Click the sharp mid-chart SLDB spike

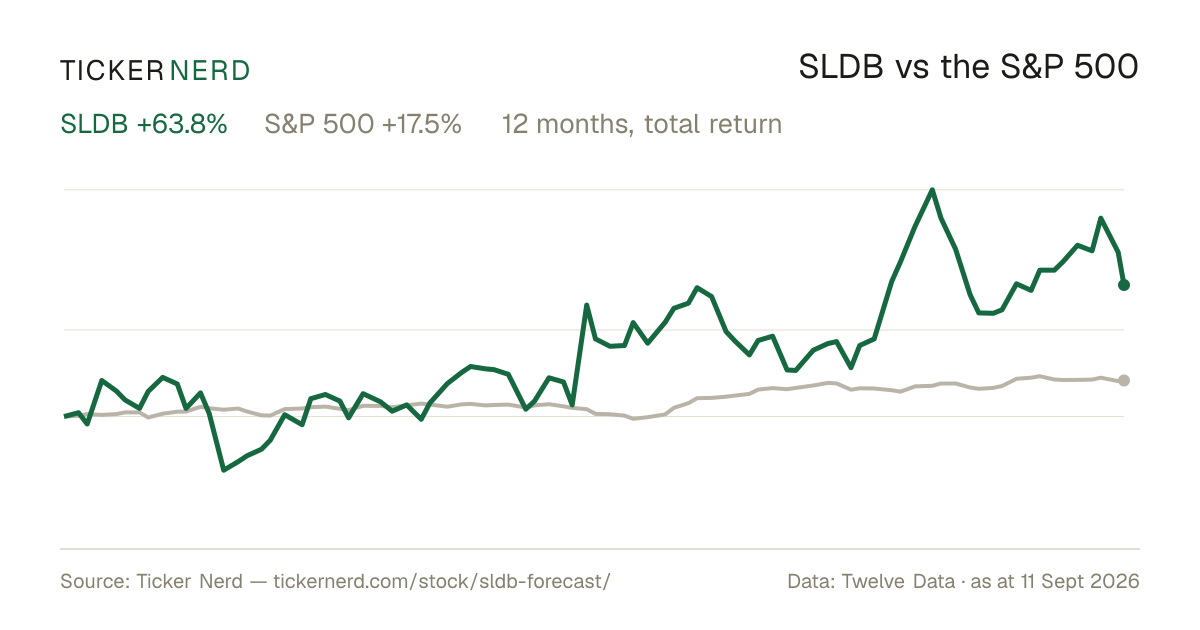pyautogui.click(x=587, y=305)
